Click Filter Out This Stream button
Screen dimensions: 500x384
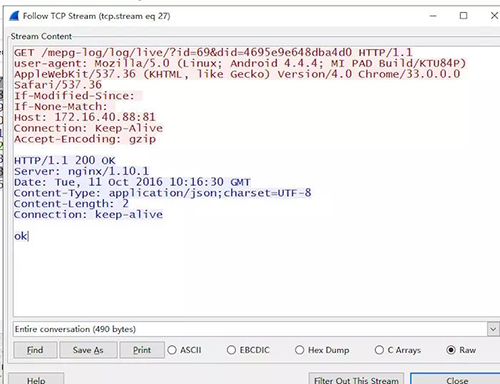[x=356, y=379]
